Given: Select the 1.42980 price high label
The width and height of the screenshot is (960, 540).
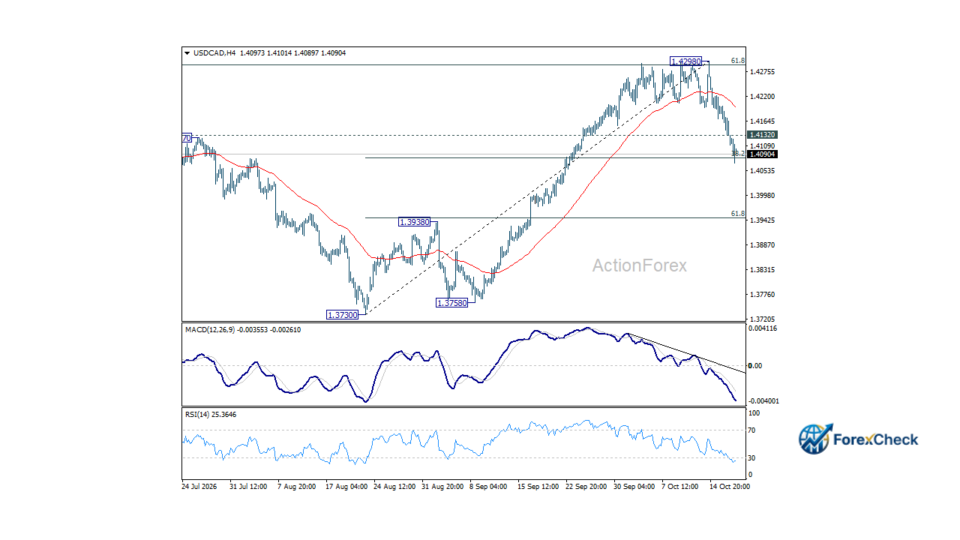Looking at the screenshot, I should [x=686, y=61].
